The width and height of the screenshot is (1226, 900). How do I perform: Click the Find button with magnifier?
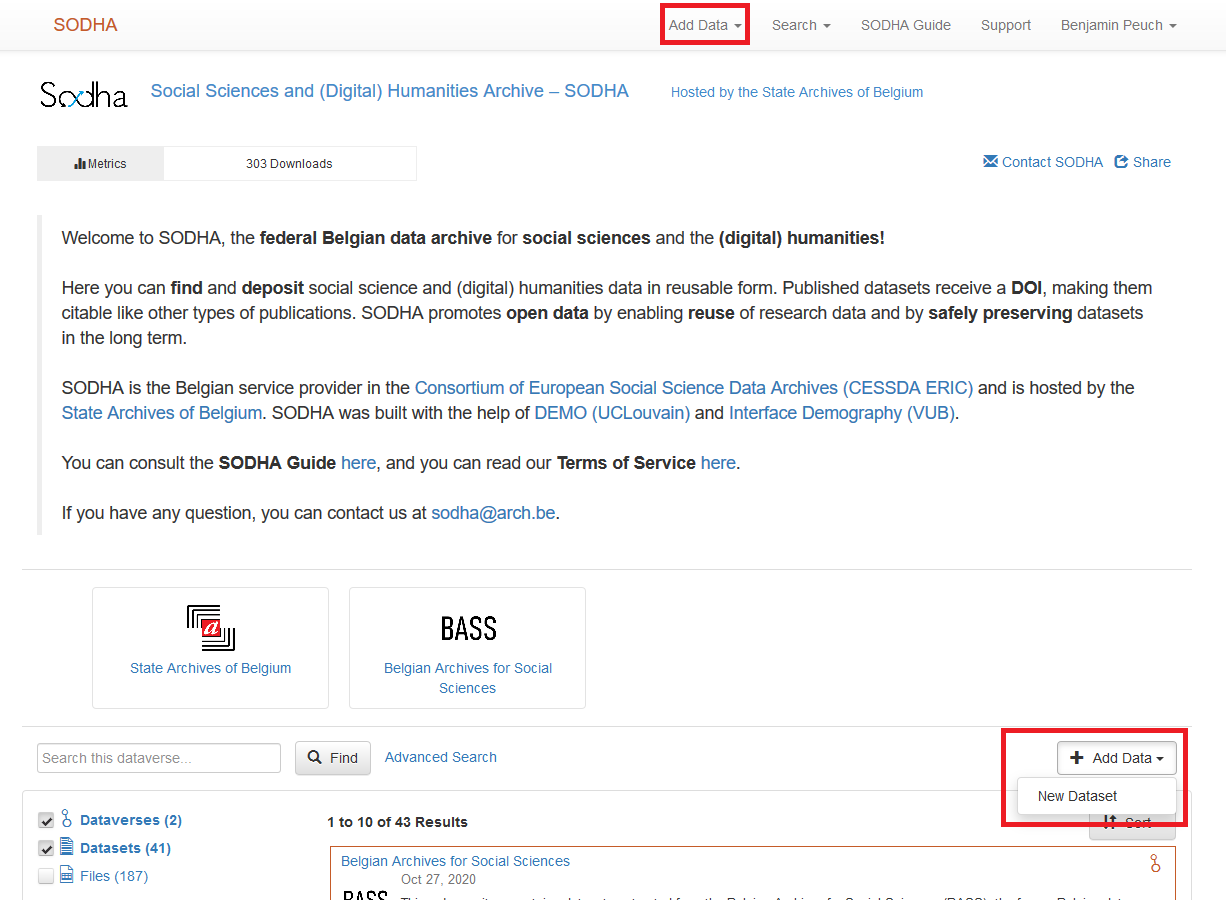pyautogui.click(x=333, y=758)
